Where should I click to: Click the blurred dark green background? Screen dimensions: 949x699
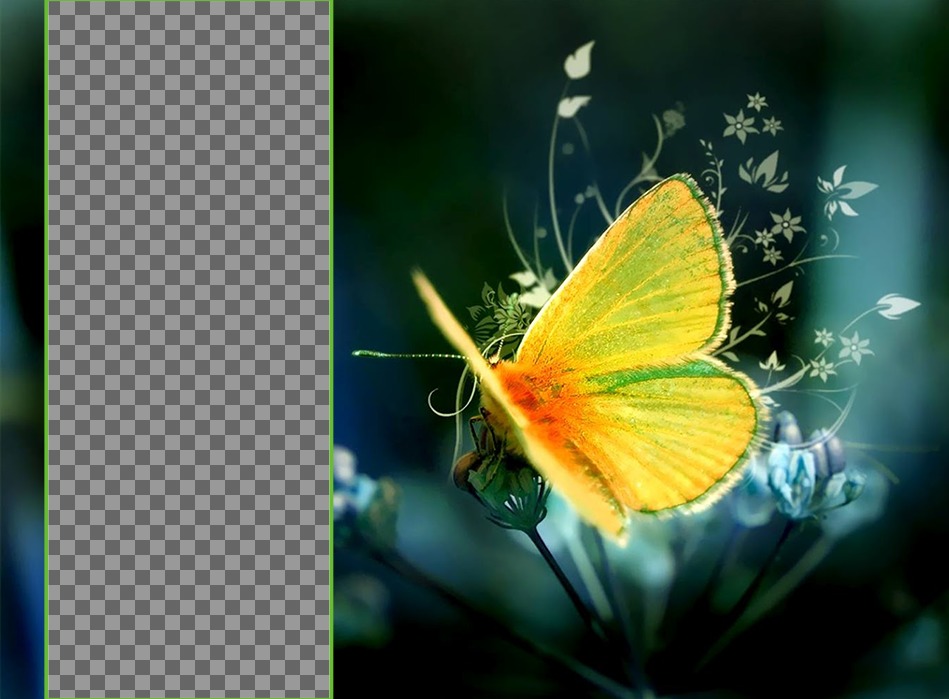pyautogui.click(x=420, y=100)
